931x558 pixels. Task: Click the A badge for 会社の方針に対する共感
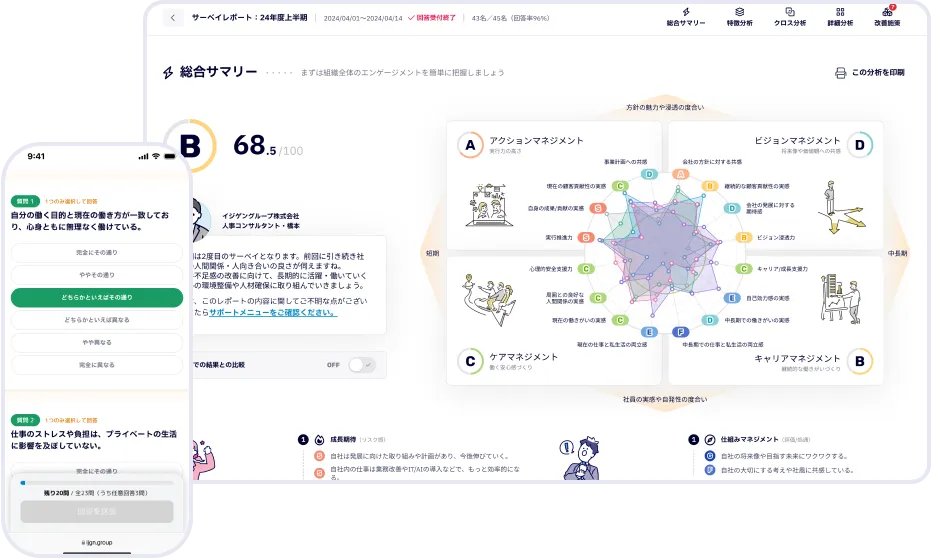point(680,174)
